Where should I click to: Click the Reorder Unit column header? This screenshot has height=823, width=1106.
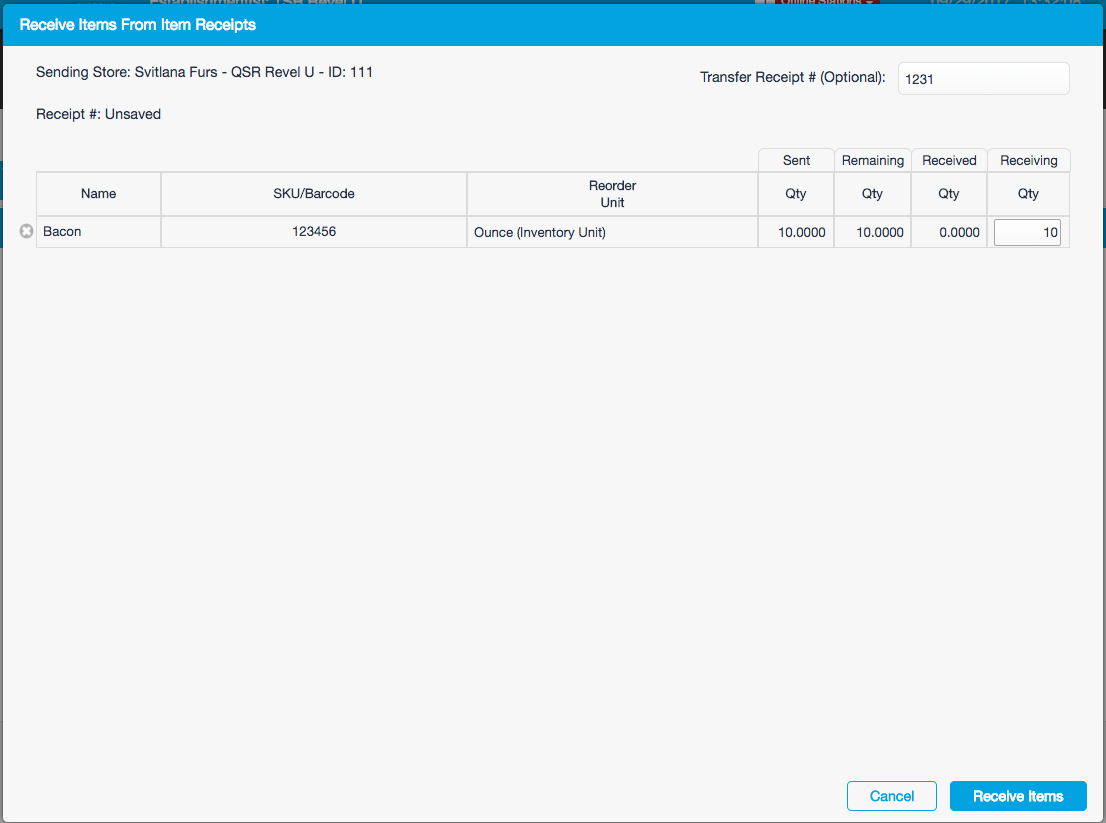(612, 193)
